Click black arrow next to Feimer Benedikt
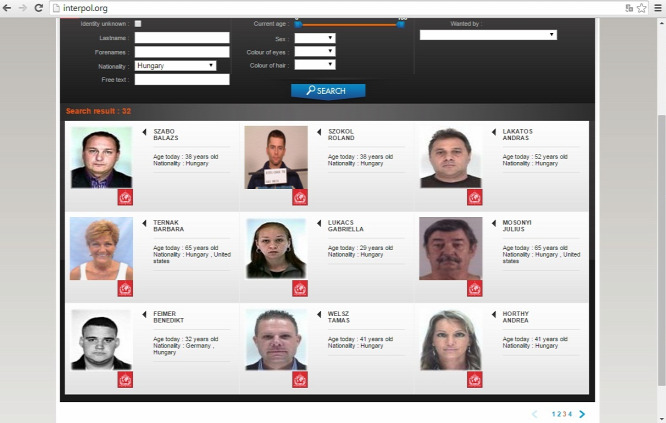The image size is (666, 423). [144, 314]
